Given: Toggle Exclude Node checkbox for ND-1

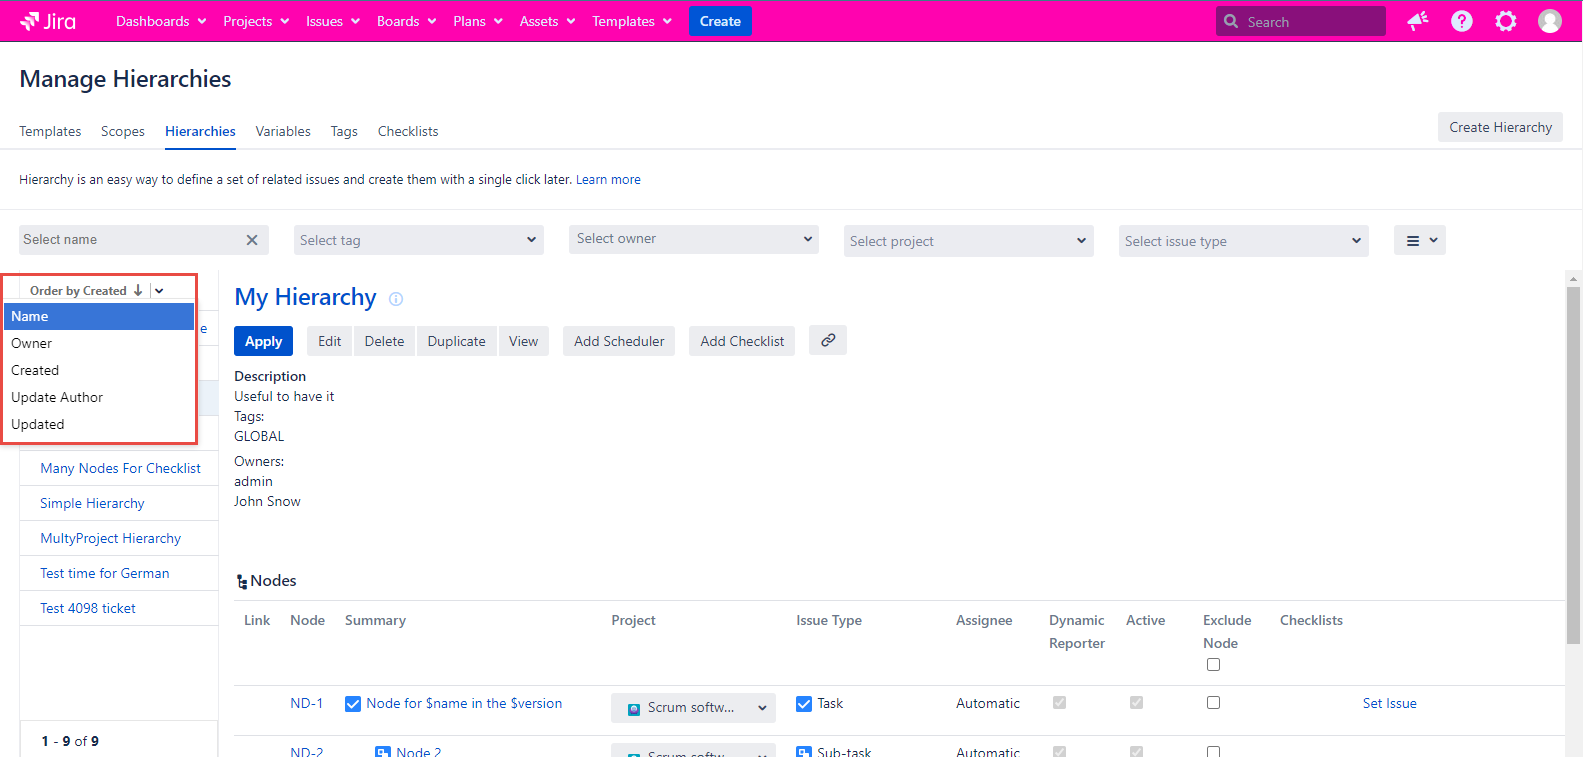Looking at the screenshot, I should click(x=1213, y=703).
